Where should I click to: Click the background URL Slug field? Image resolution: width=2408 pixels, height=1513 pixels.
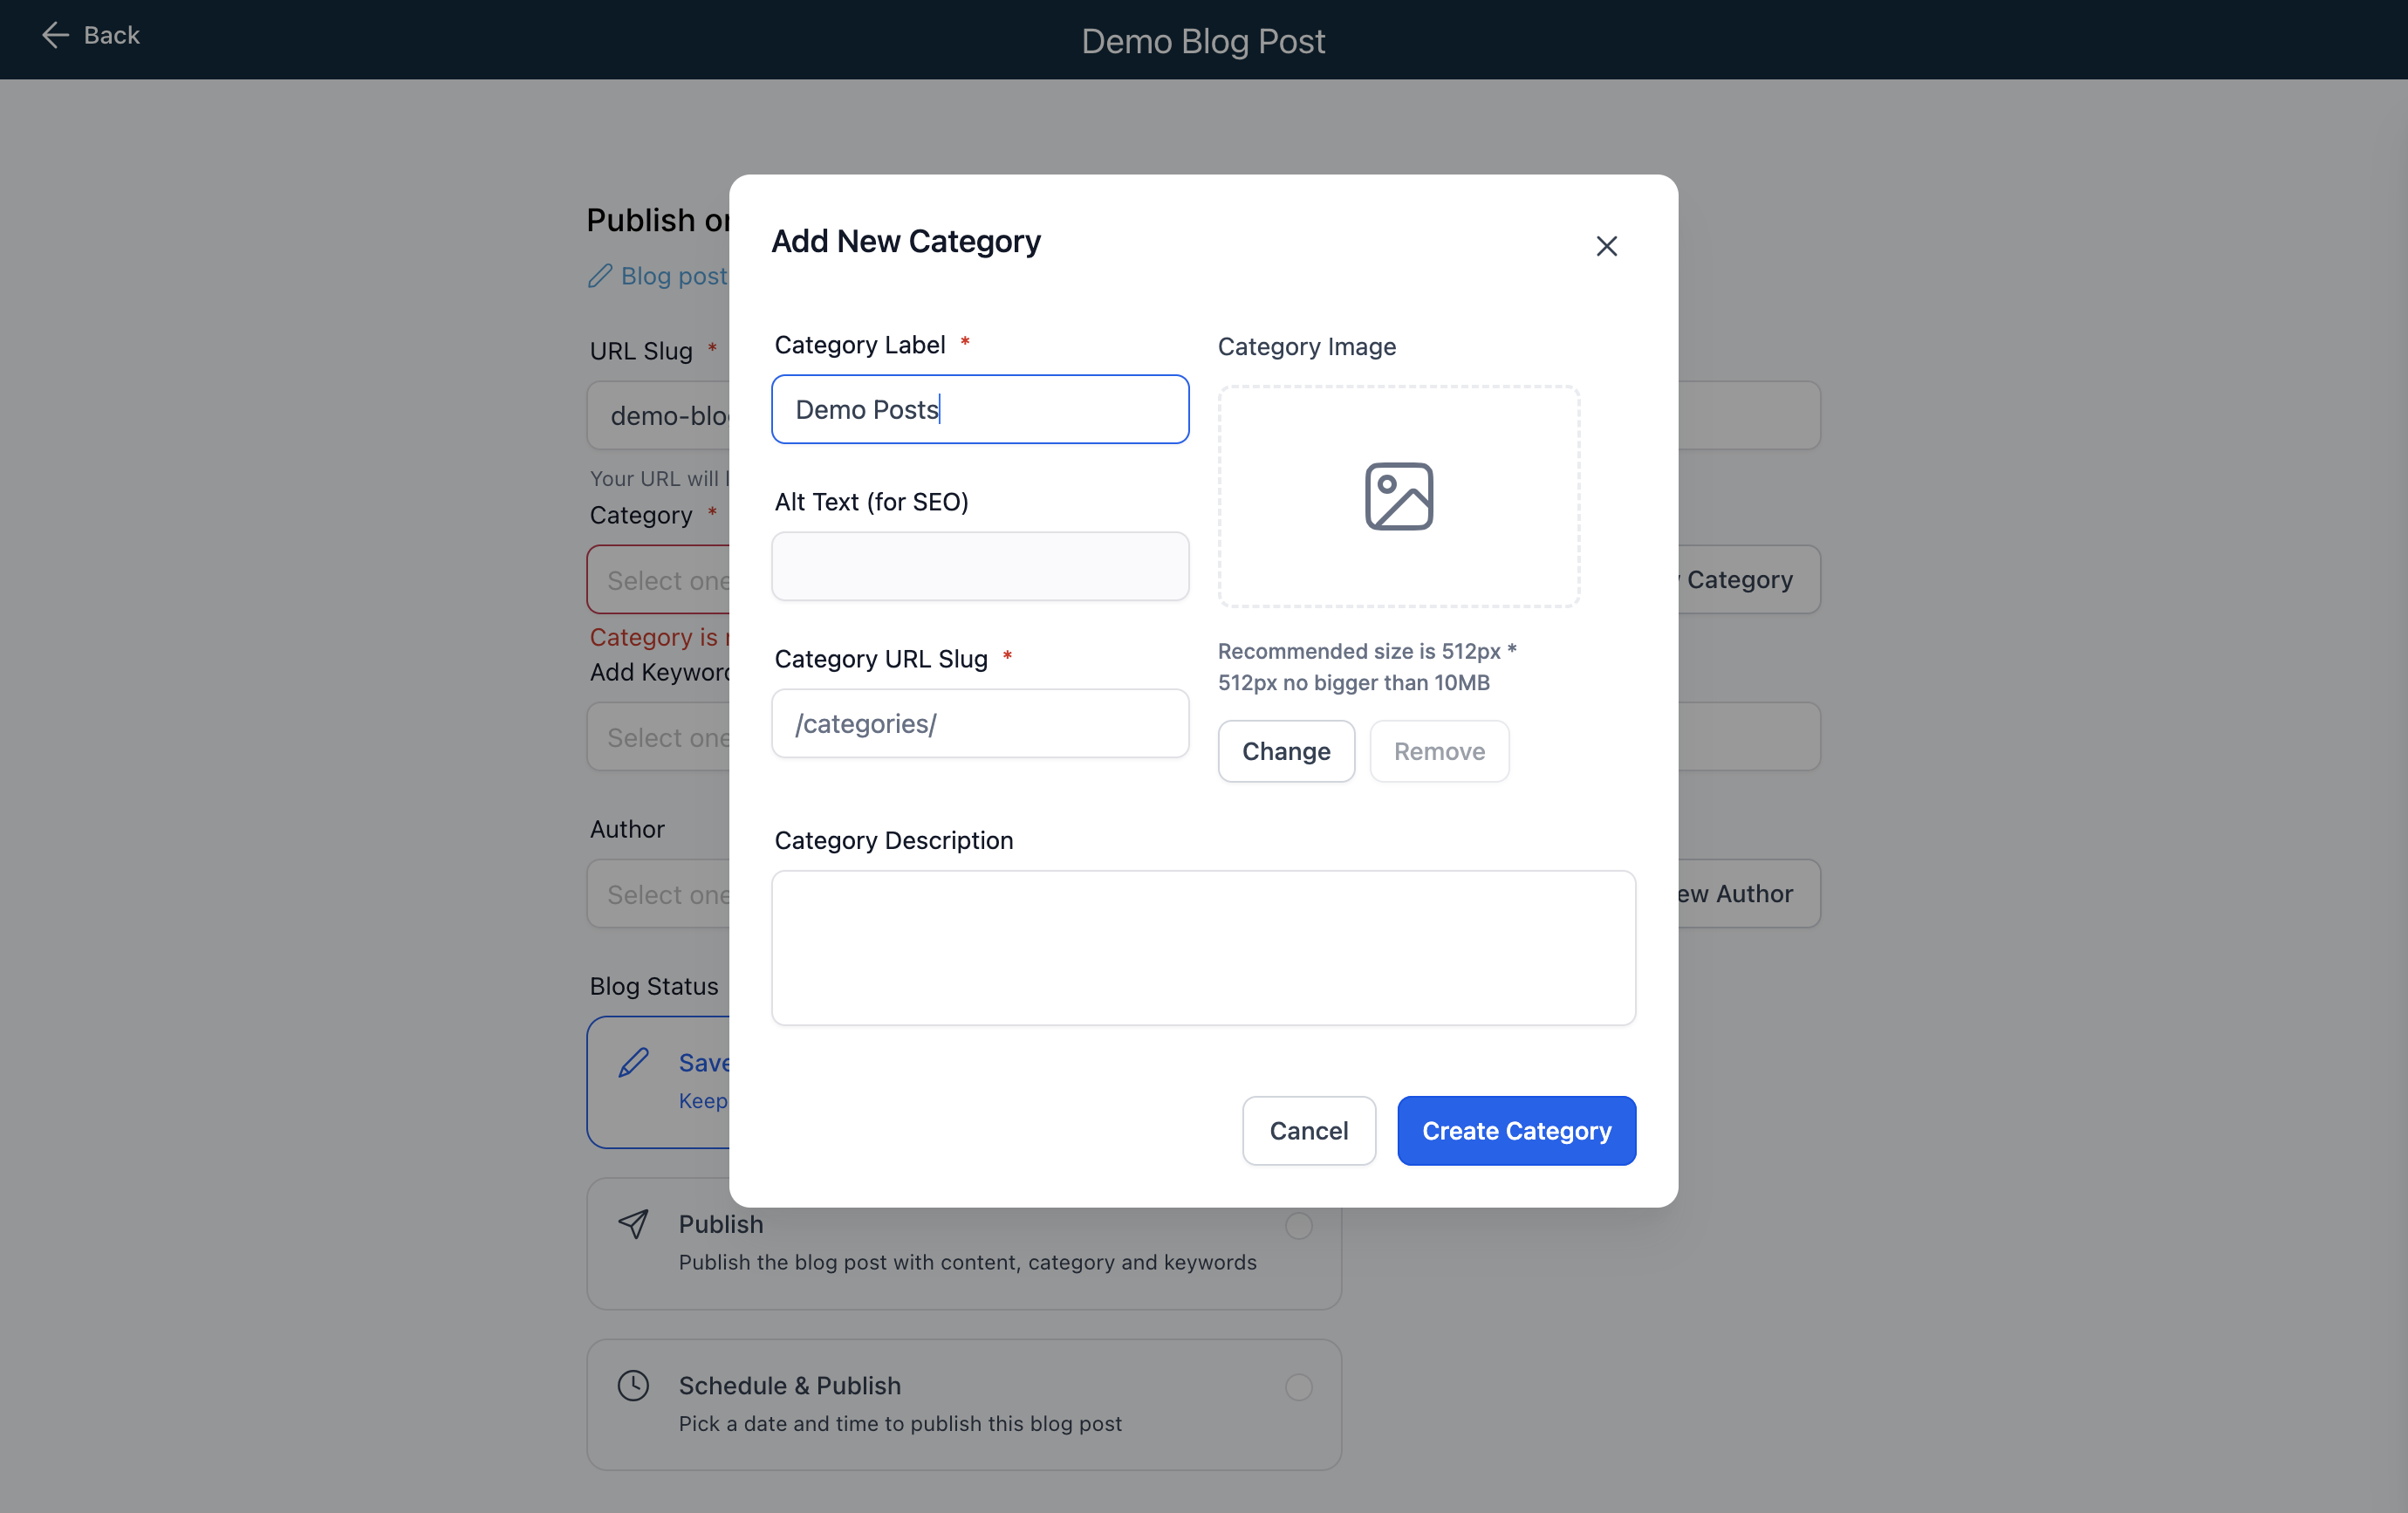click(x=659, y=415)
